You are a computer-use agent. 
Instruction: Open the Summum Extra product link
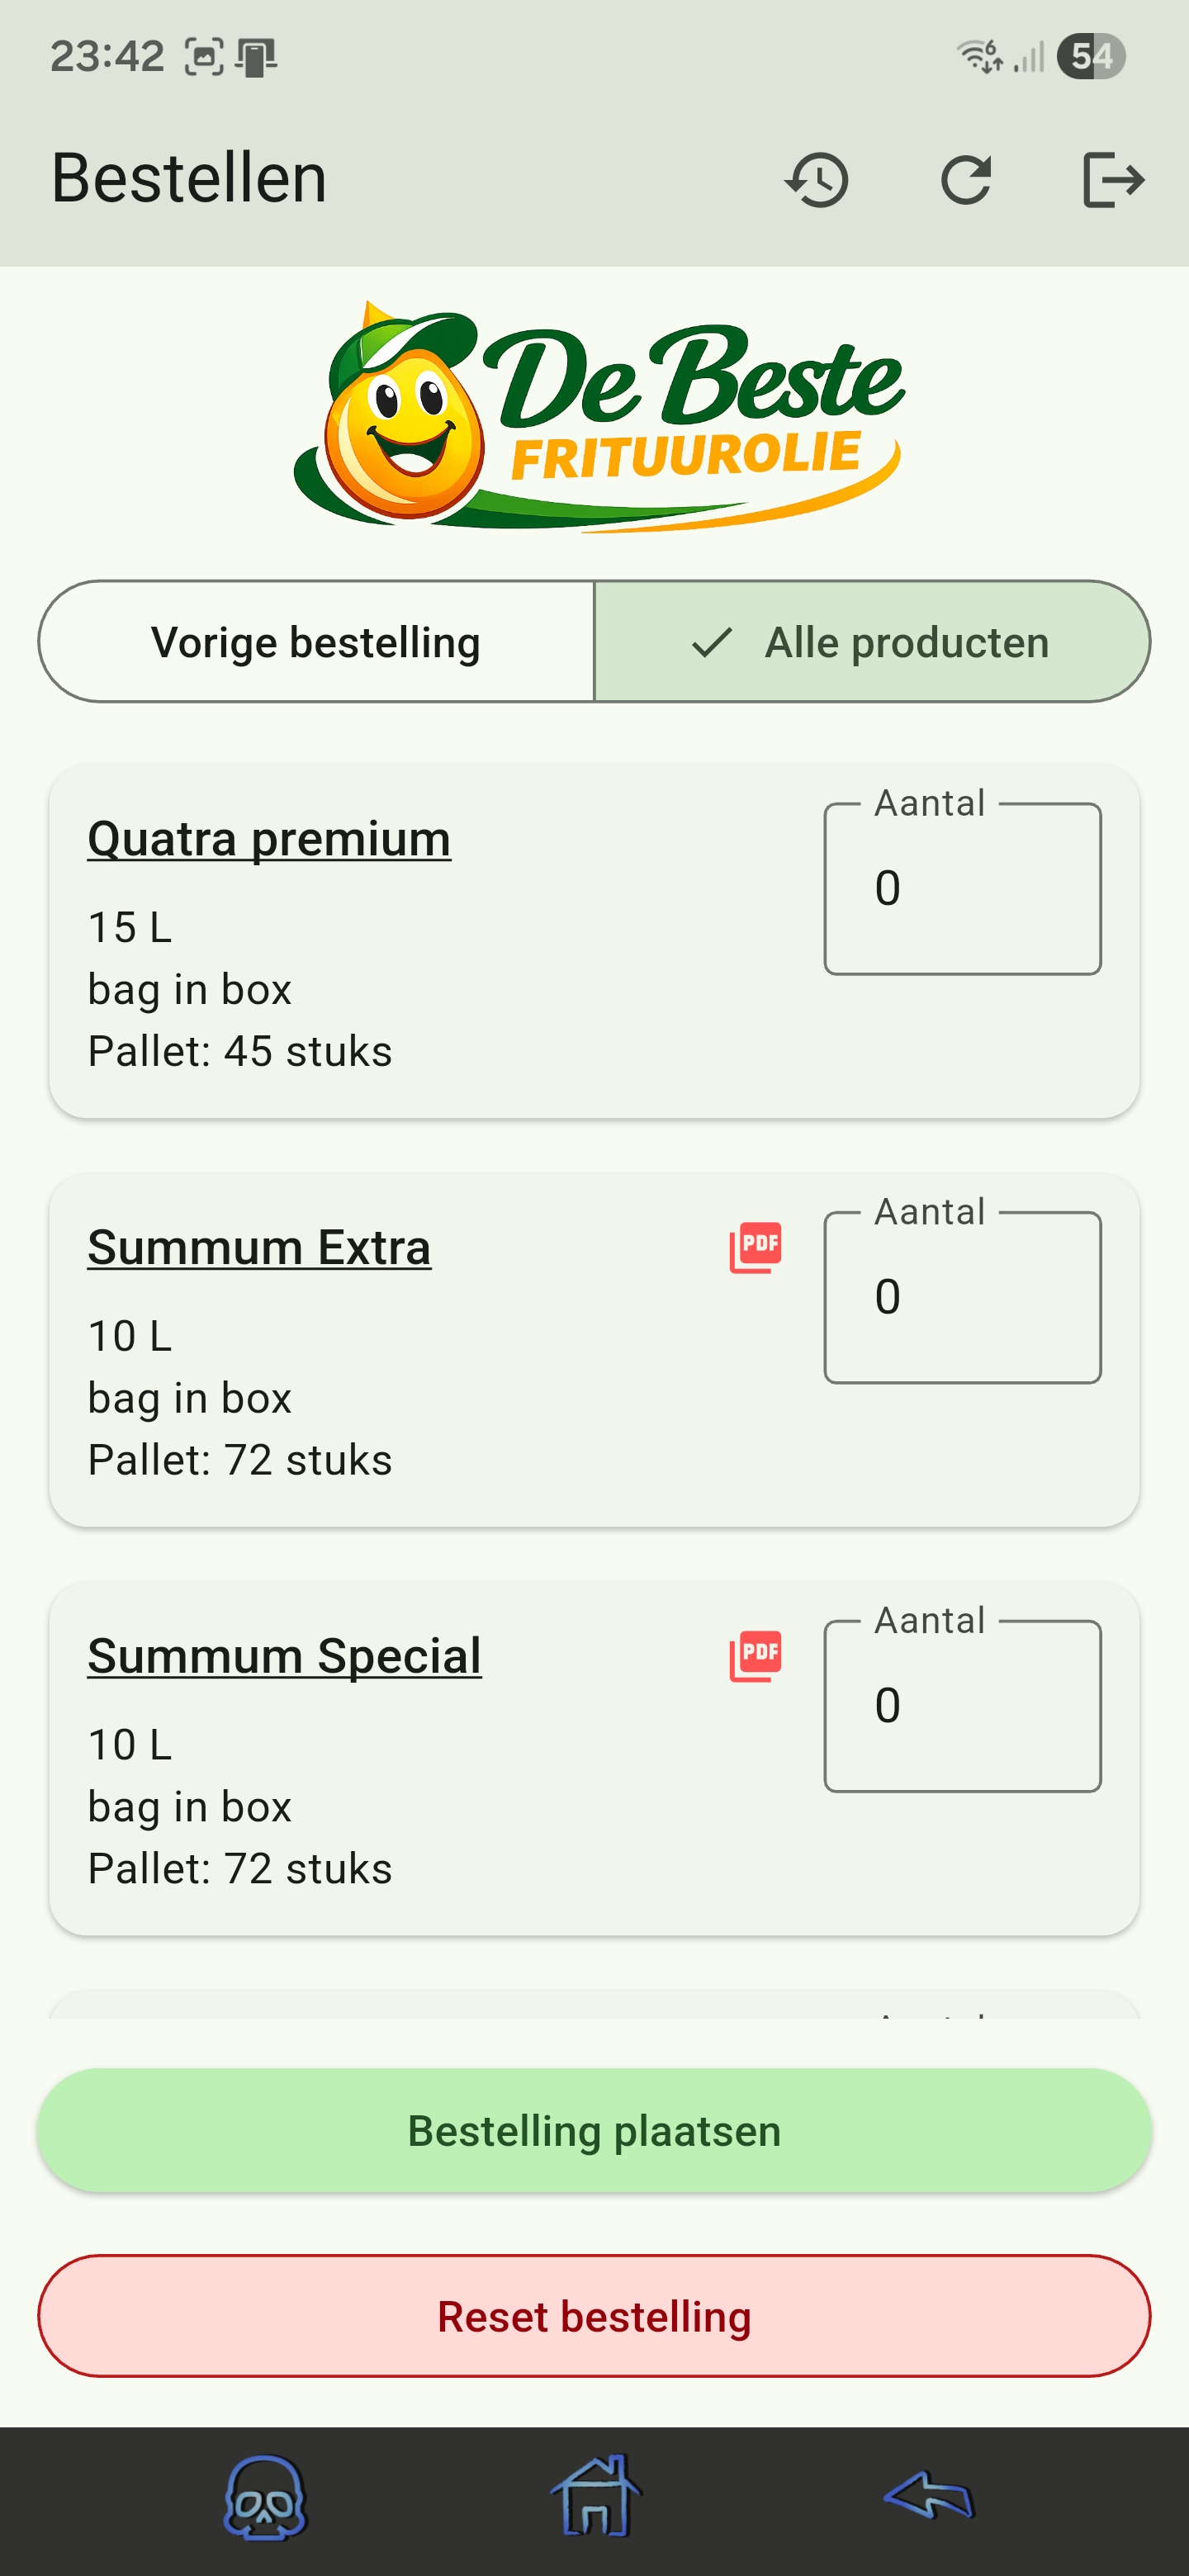coord(259,1247)
